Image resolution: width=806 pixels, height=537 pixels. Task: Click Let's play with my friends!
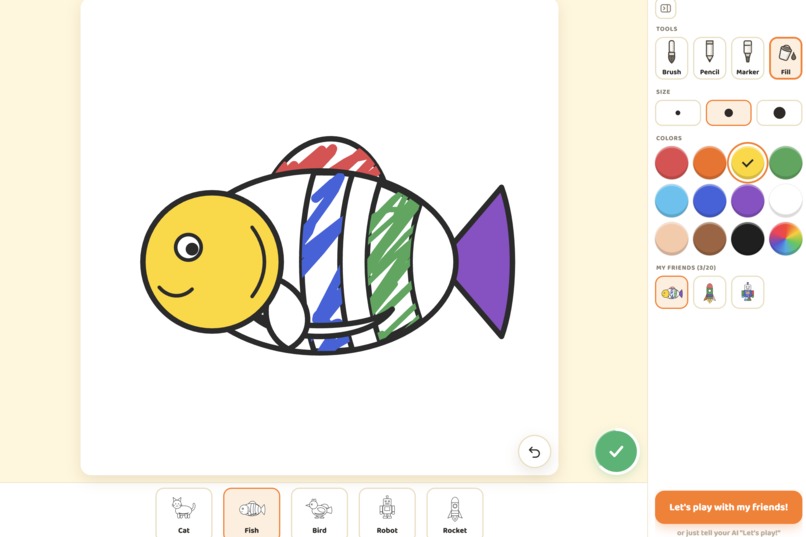pyautogui.click(x=728, y=507)
